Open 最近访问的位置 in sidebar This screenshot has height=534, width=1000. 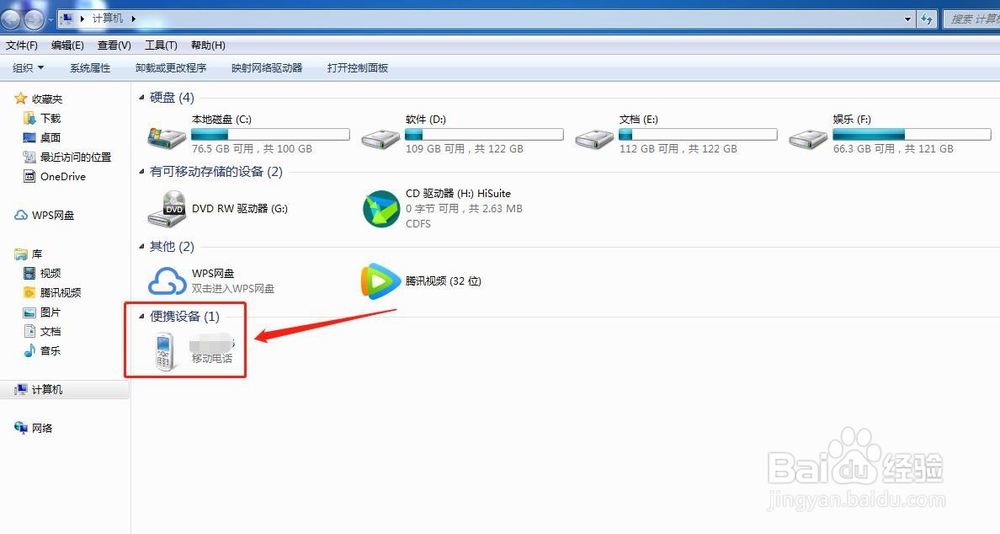[67, 157]
